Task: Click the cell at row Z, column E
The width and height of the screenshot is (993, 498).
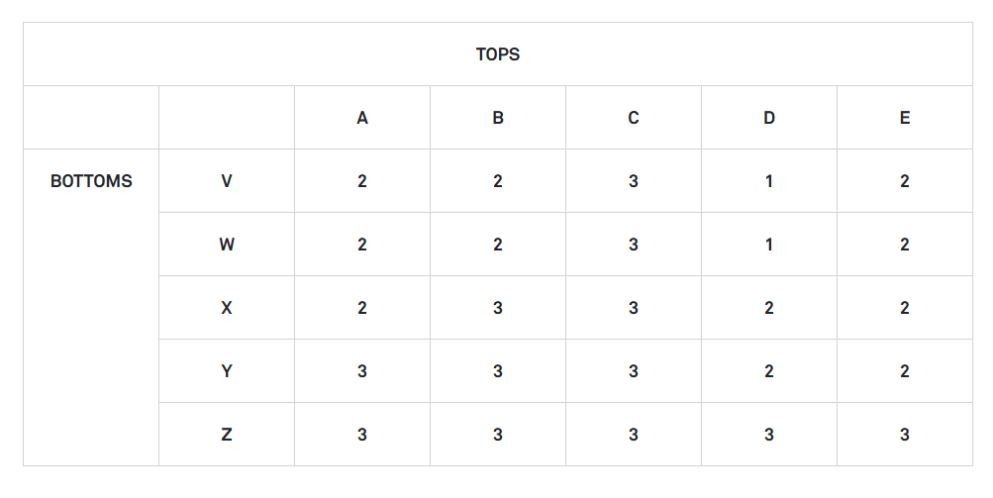Action: [x=904, y=435]
